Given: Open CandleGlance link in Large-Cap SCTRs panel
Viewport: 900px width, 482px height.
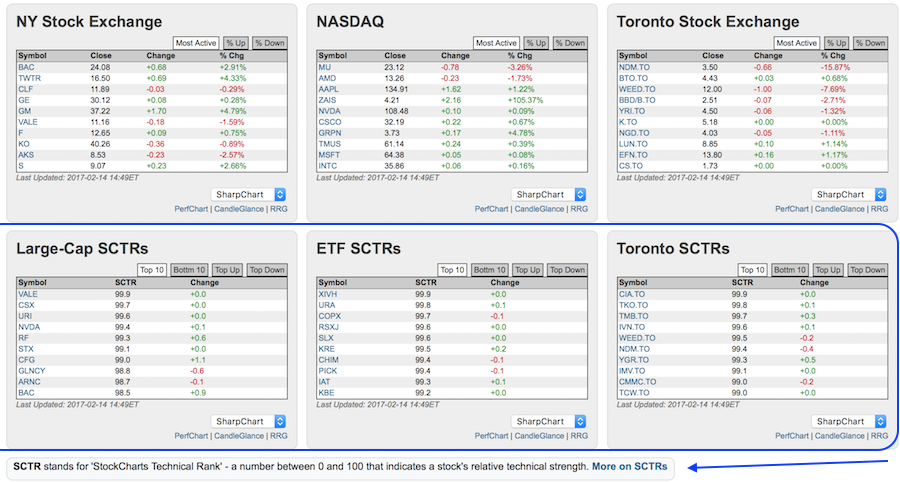Looking at the screenshot, I should click(240, 436).
